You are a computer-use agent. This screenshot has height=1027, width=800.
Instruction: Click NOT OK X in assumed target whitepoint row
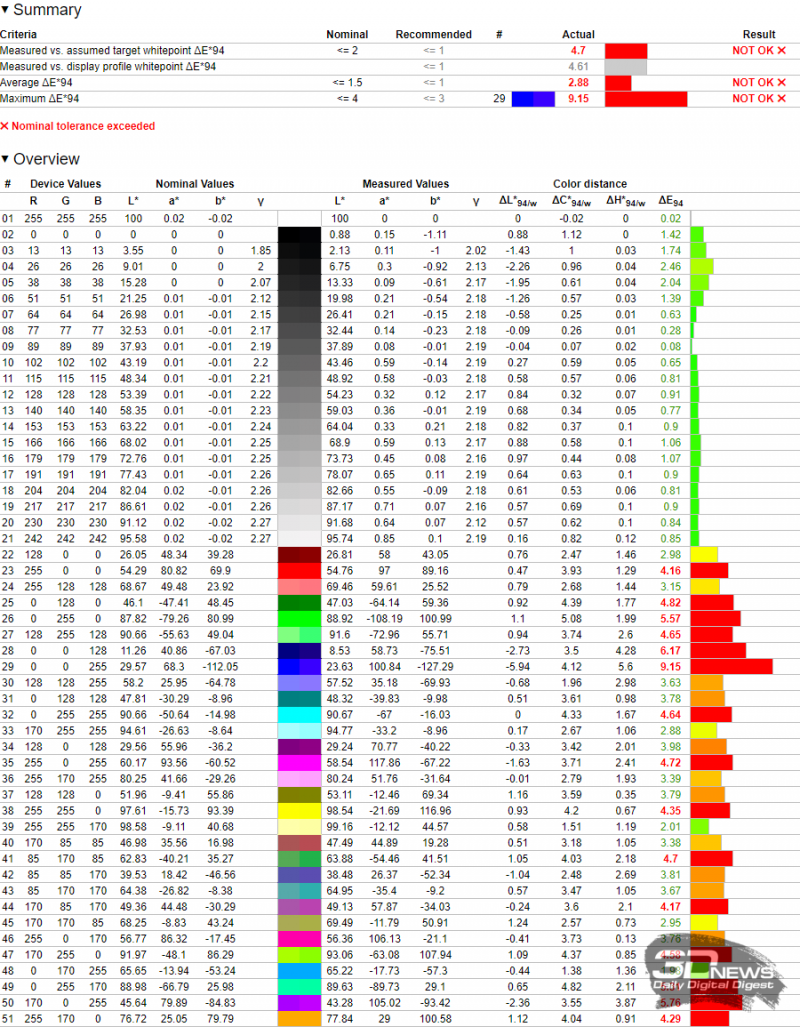(x=759, y=50)
